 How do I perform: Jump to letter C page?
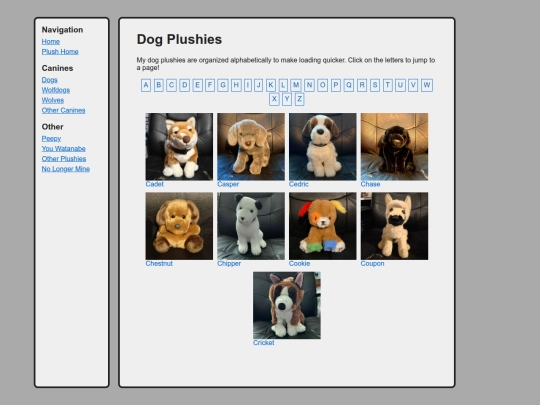(x=172, y=85)
